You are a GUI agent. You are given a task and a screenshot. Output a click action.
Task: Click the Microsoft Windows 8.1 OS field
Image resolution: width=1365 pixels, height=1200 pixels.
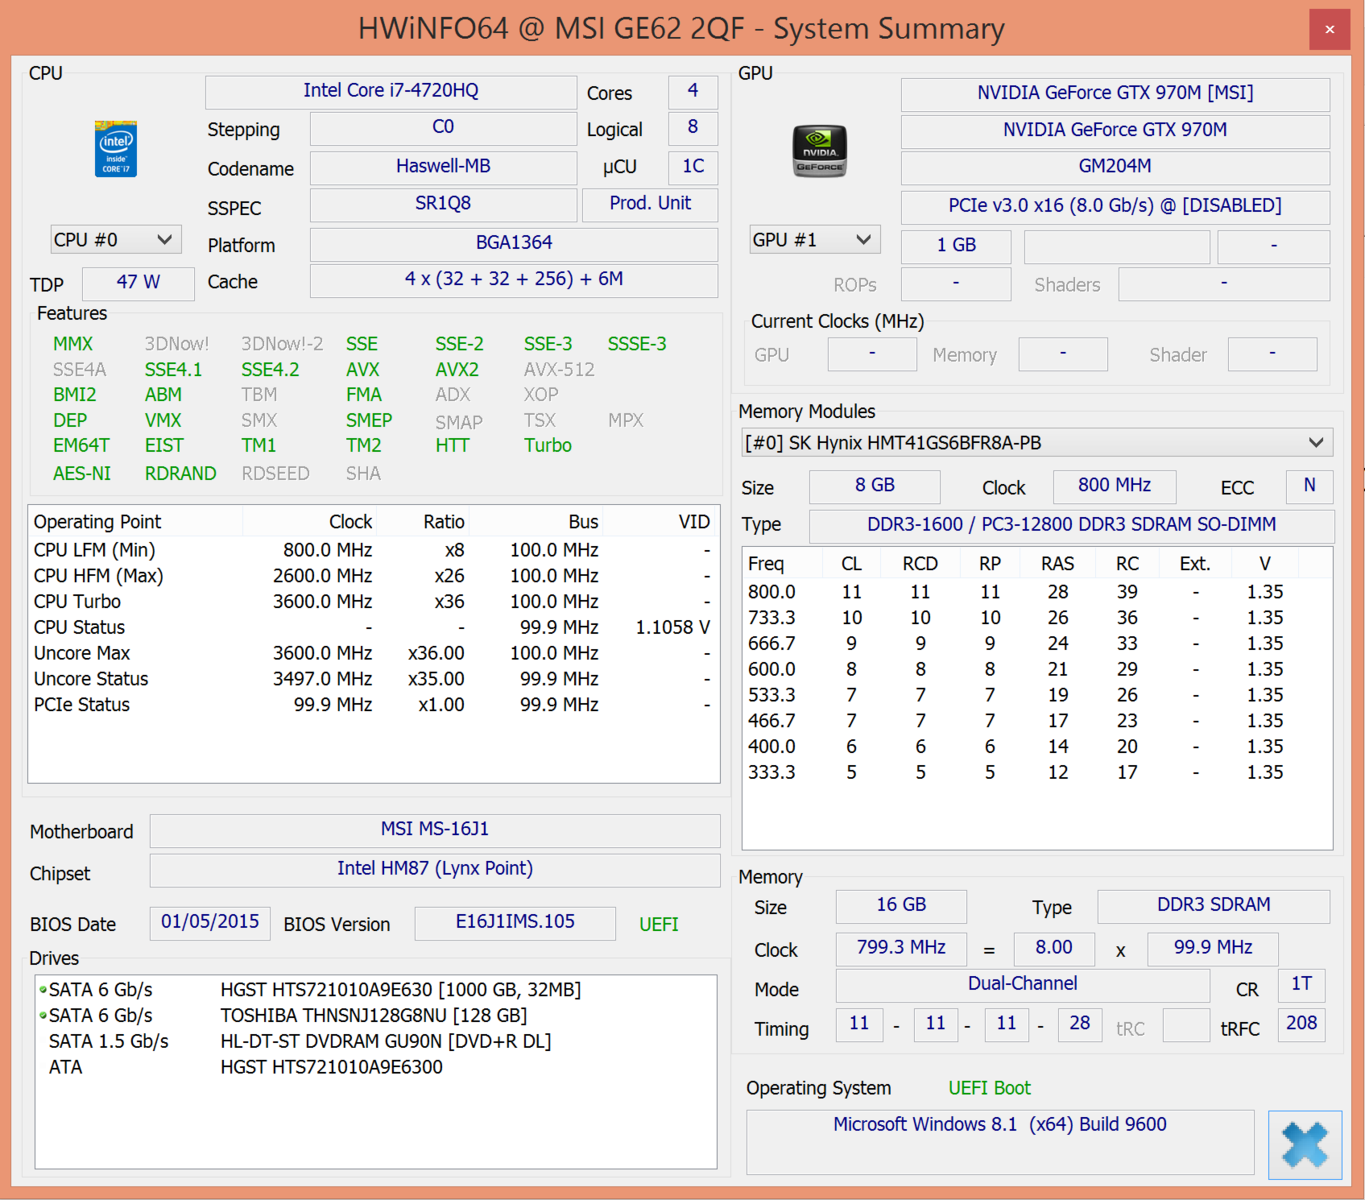[x=1000, y=1141]
